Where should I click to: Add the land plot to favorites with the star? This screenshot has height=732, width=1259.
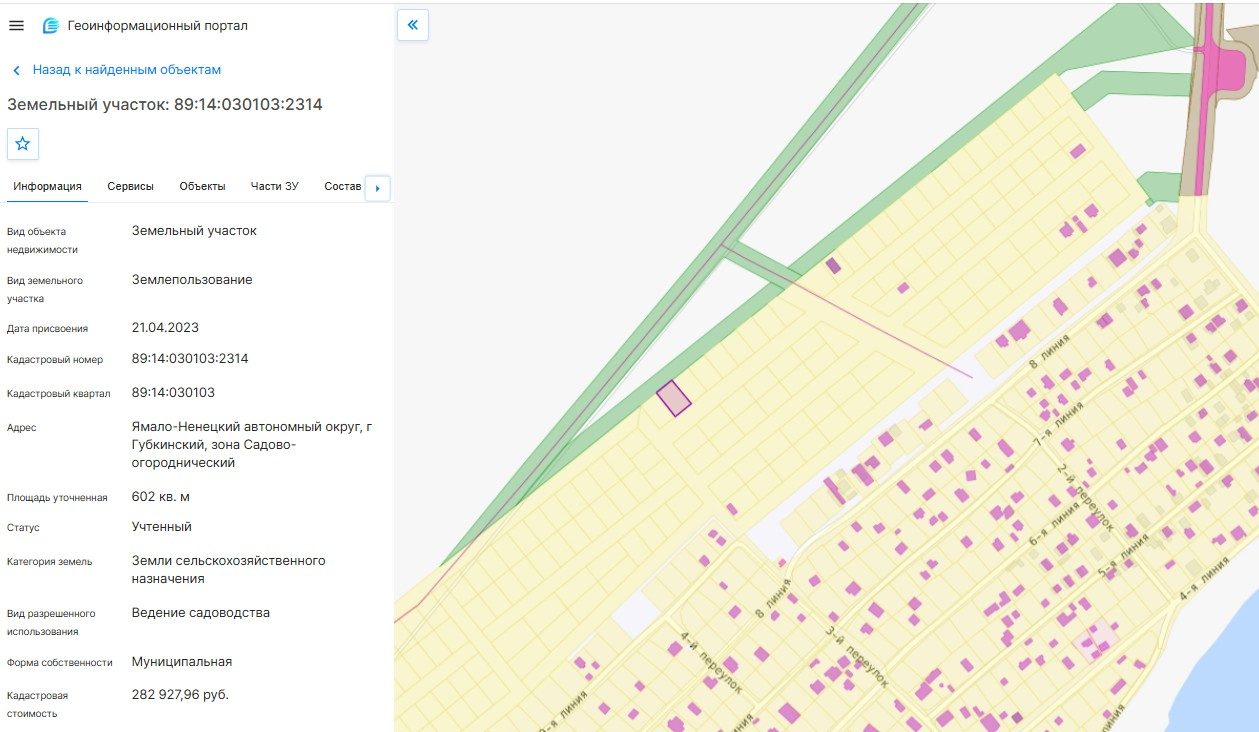click(x=23, y=144)
